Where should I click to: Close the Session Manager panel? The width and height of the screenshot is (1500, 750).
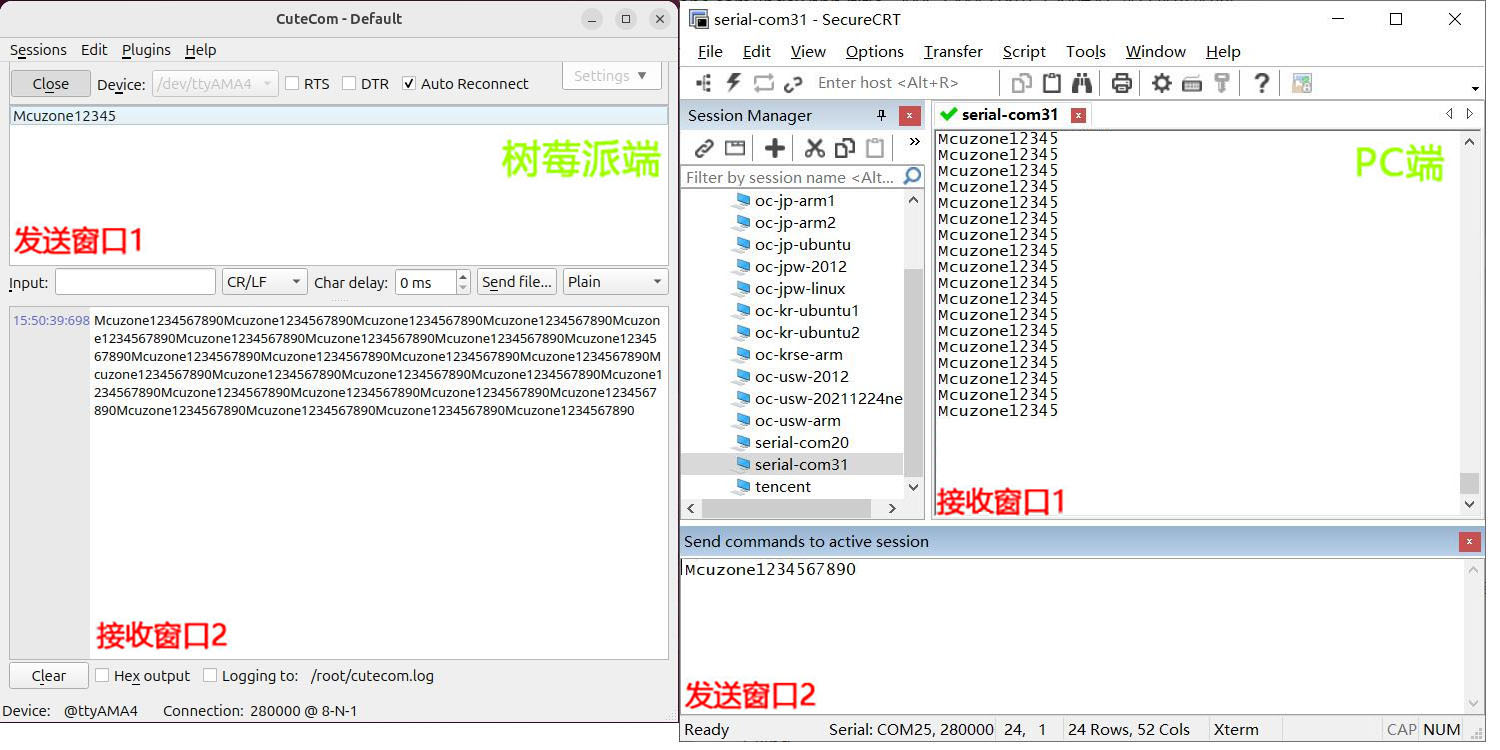(909, 115)
